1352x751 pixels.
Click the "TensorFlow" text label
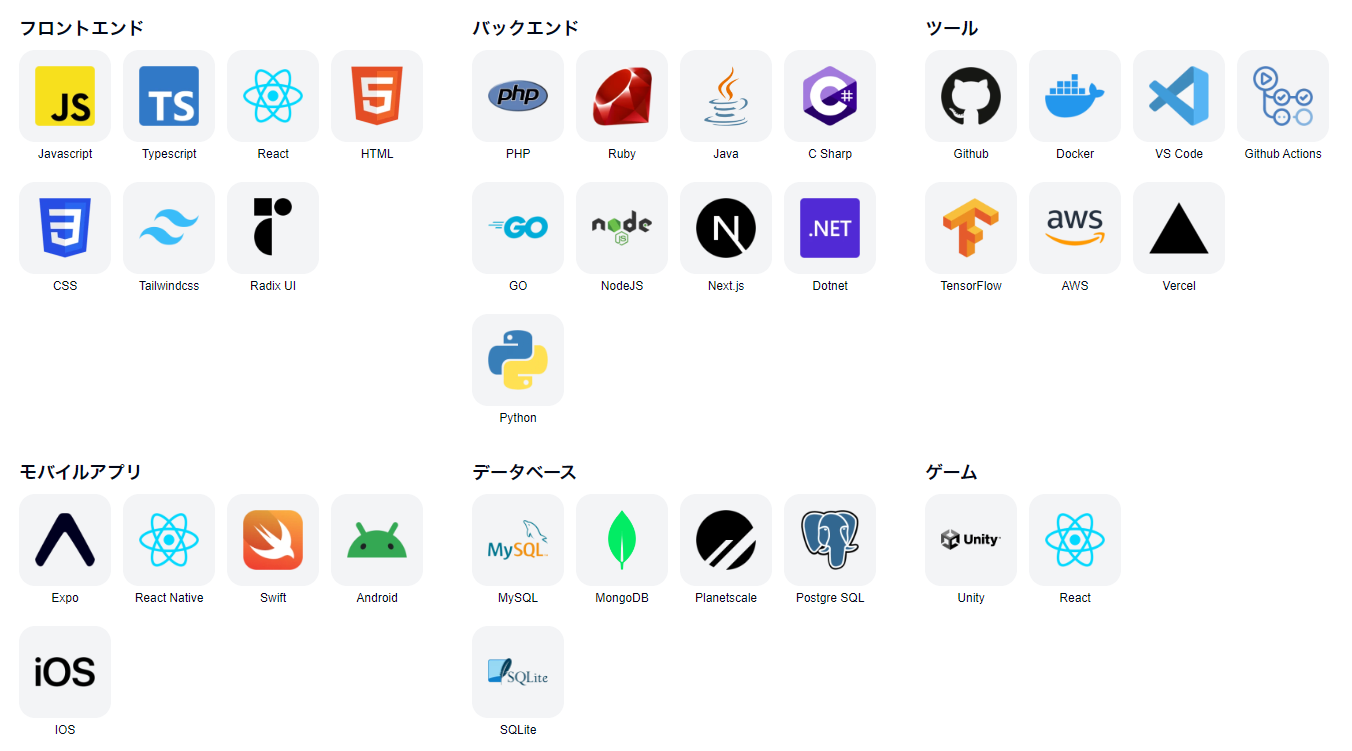(971, 286)
